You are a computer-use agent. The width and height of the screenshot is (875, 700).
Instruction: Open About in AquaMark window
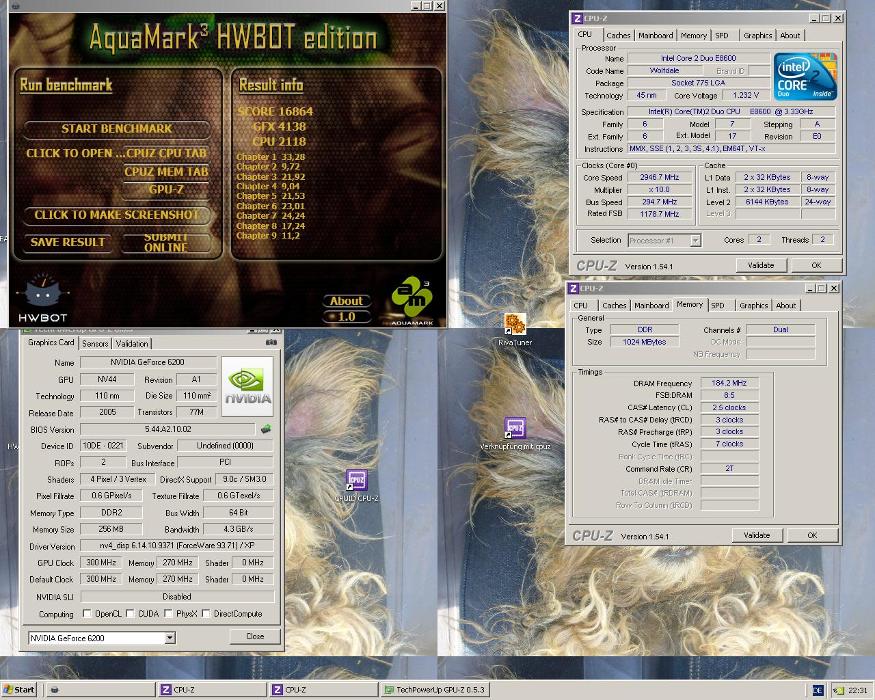(347, 301)
